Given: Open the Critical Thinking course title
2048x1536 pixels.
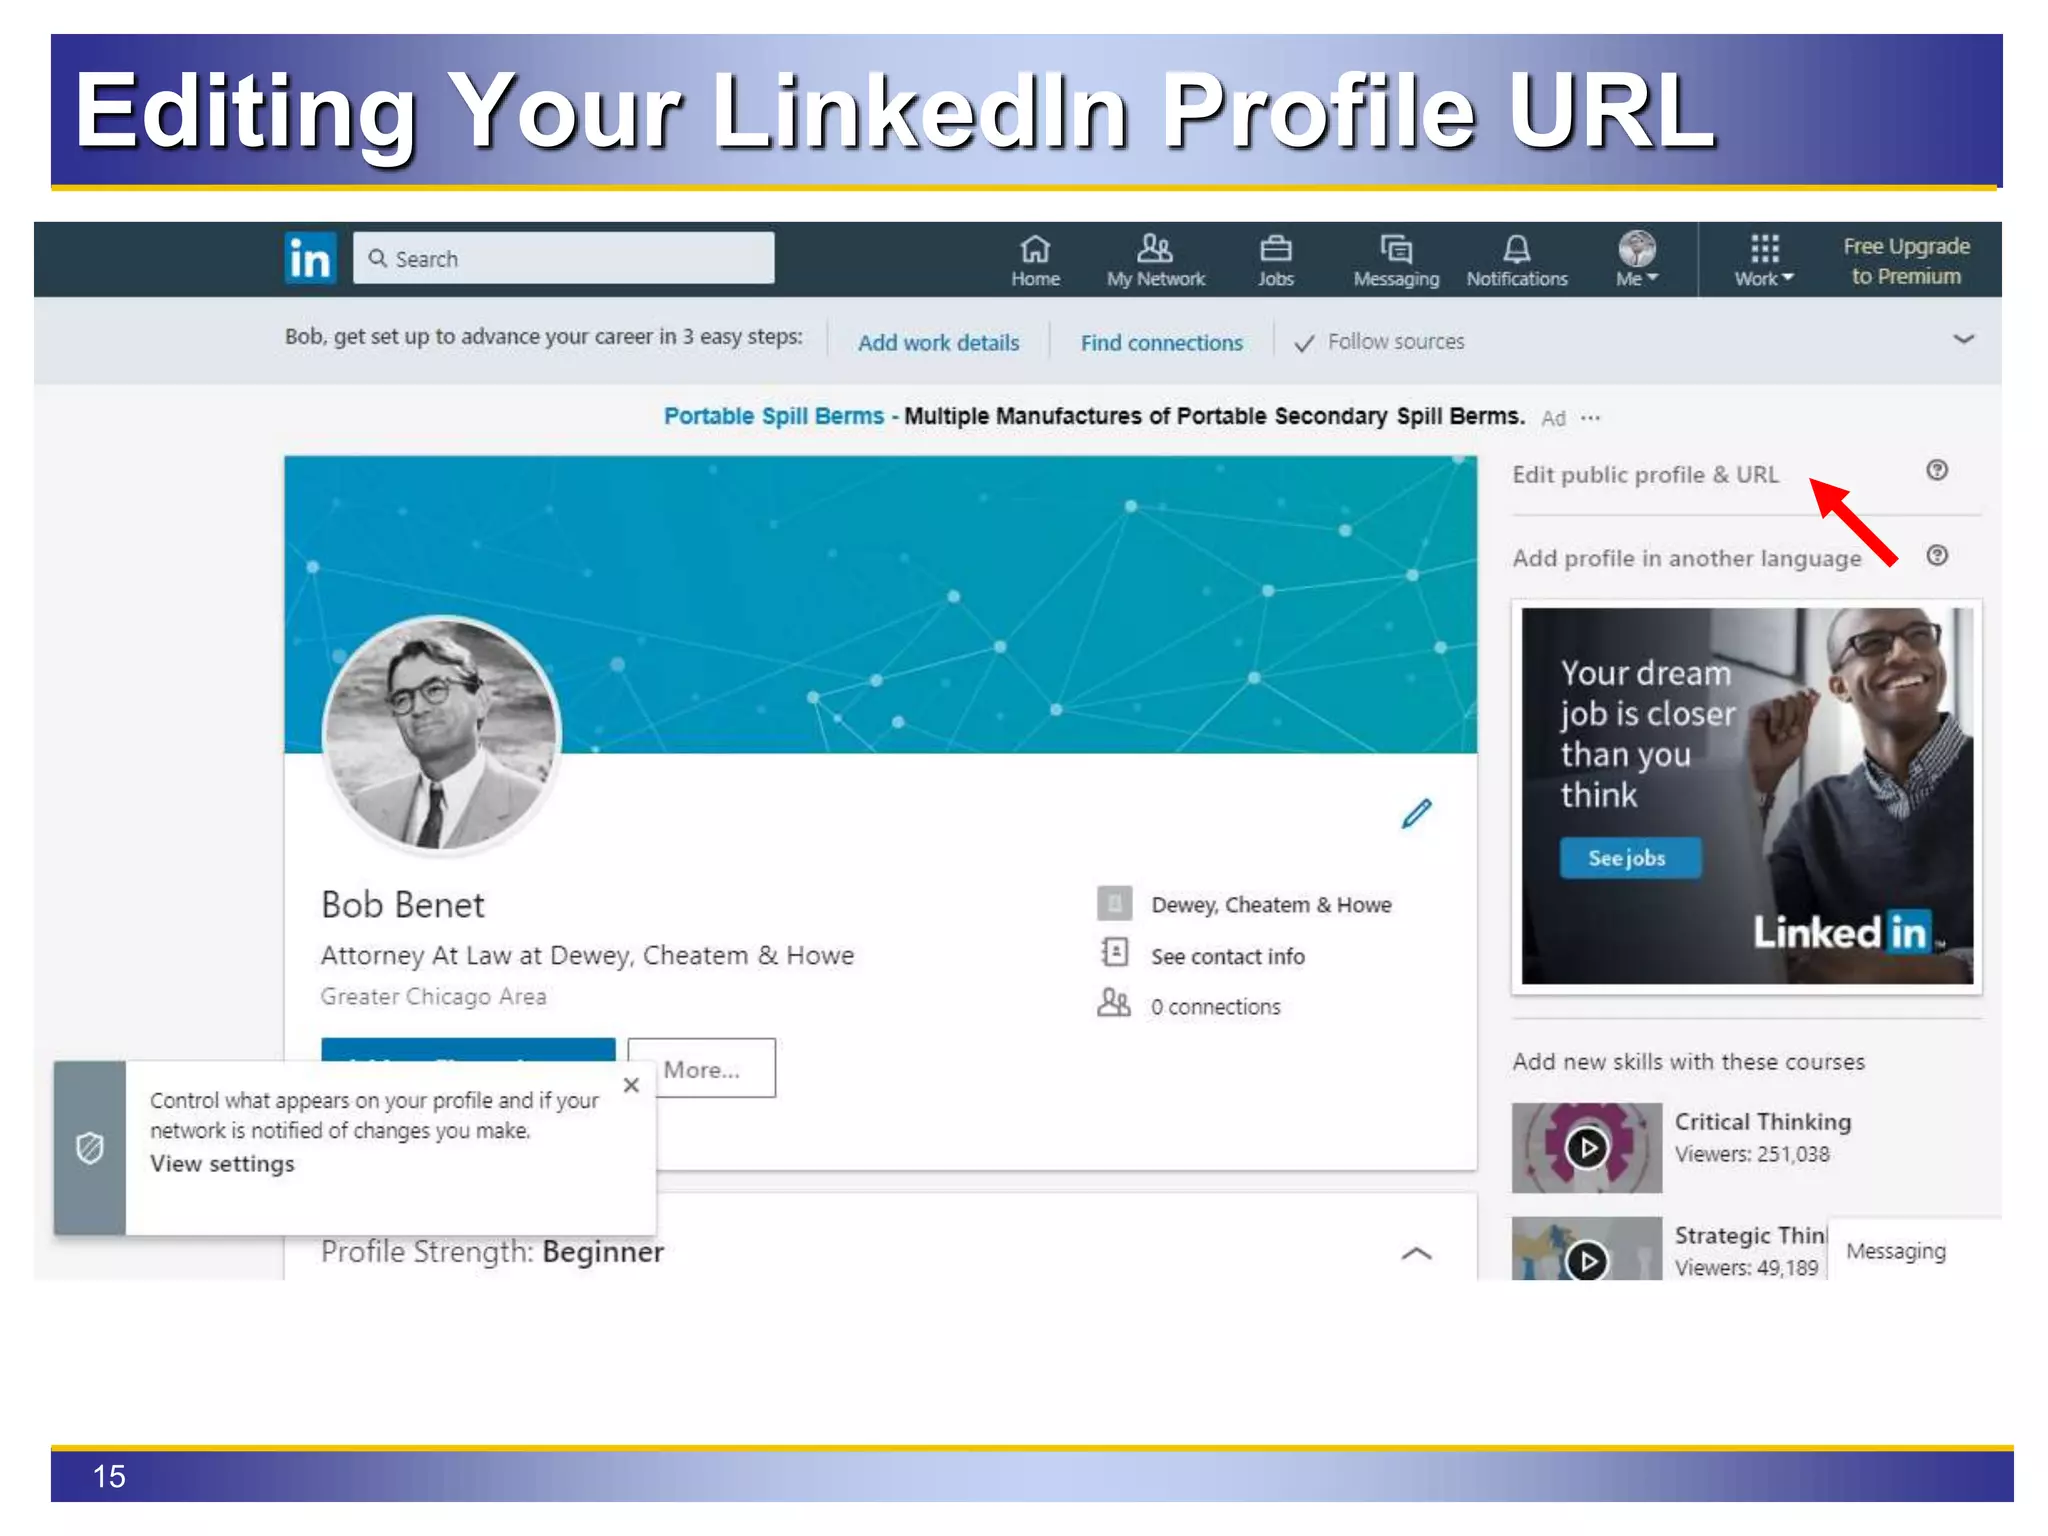Looking at the screenshot, I should pyautogui.click(x=1763, y=1122).
